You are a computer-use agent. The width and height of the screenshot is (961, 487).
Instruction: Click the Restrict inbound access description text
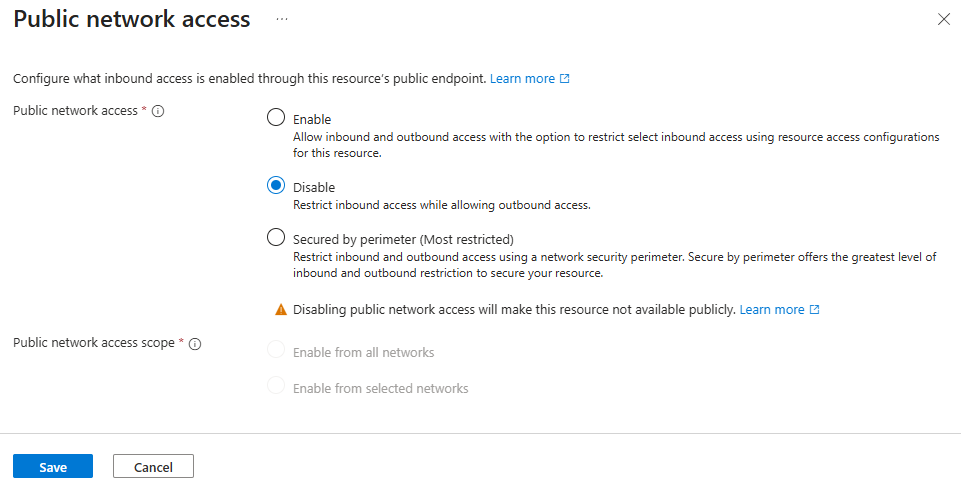click(x=442, y=205)
